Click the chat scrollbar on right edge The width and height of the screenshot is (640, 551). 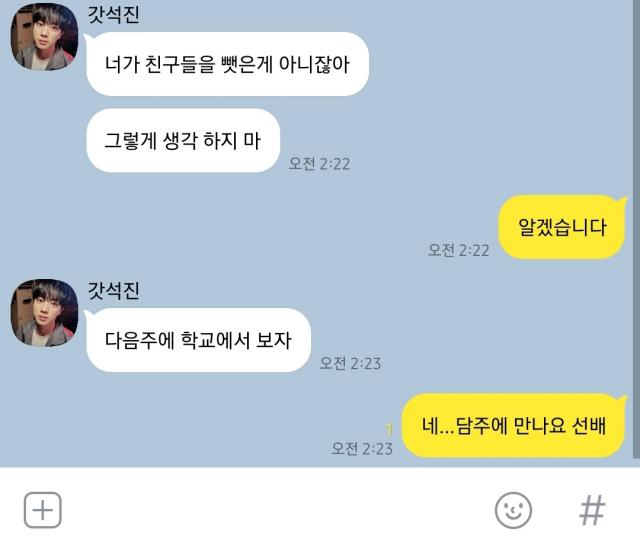[636, 229]
